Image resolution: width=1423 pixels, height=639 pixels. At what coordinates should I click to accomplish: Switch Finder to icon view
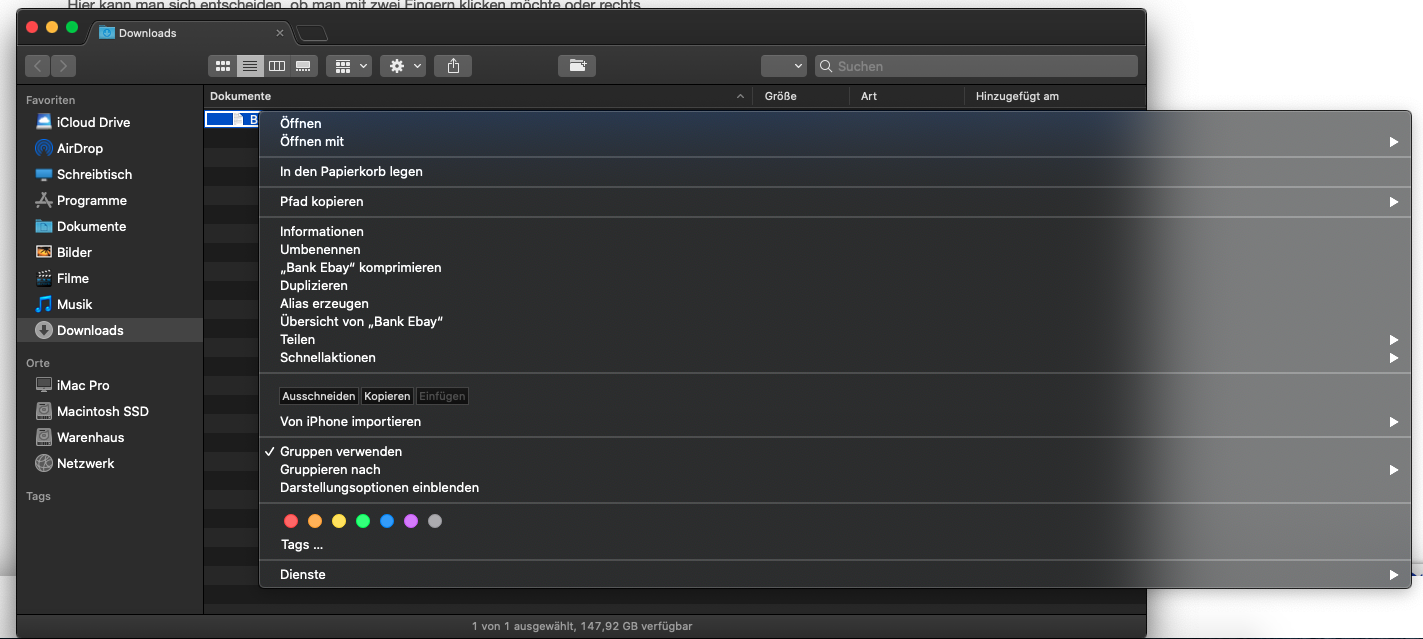pos(223,66)
